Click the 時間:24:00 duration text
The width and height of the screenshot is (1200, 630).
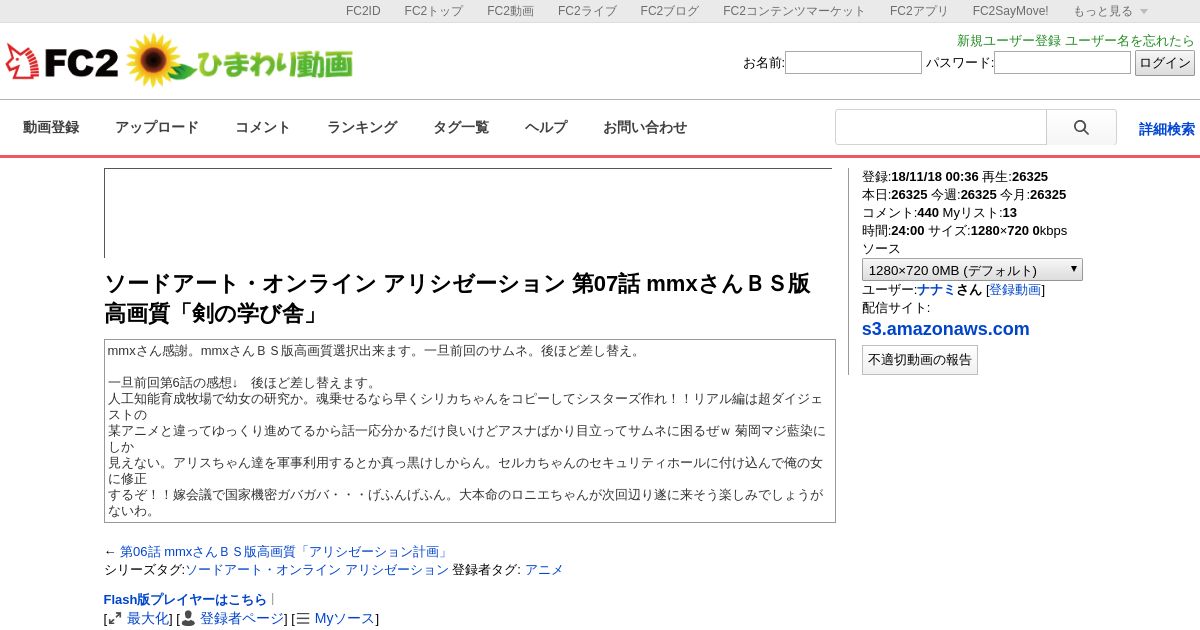coord(893,231)
